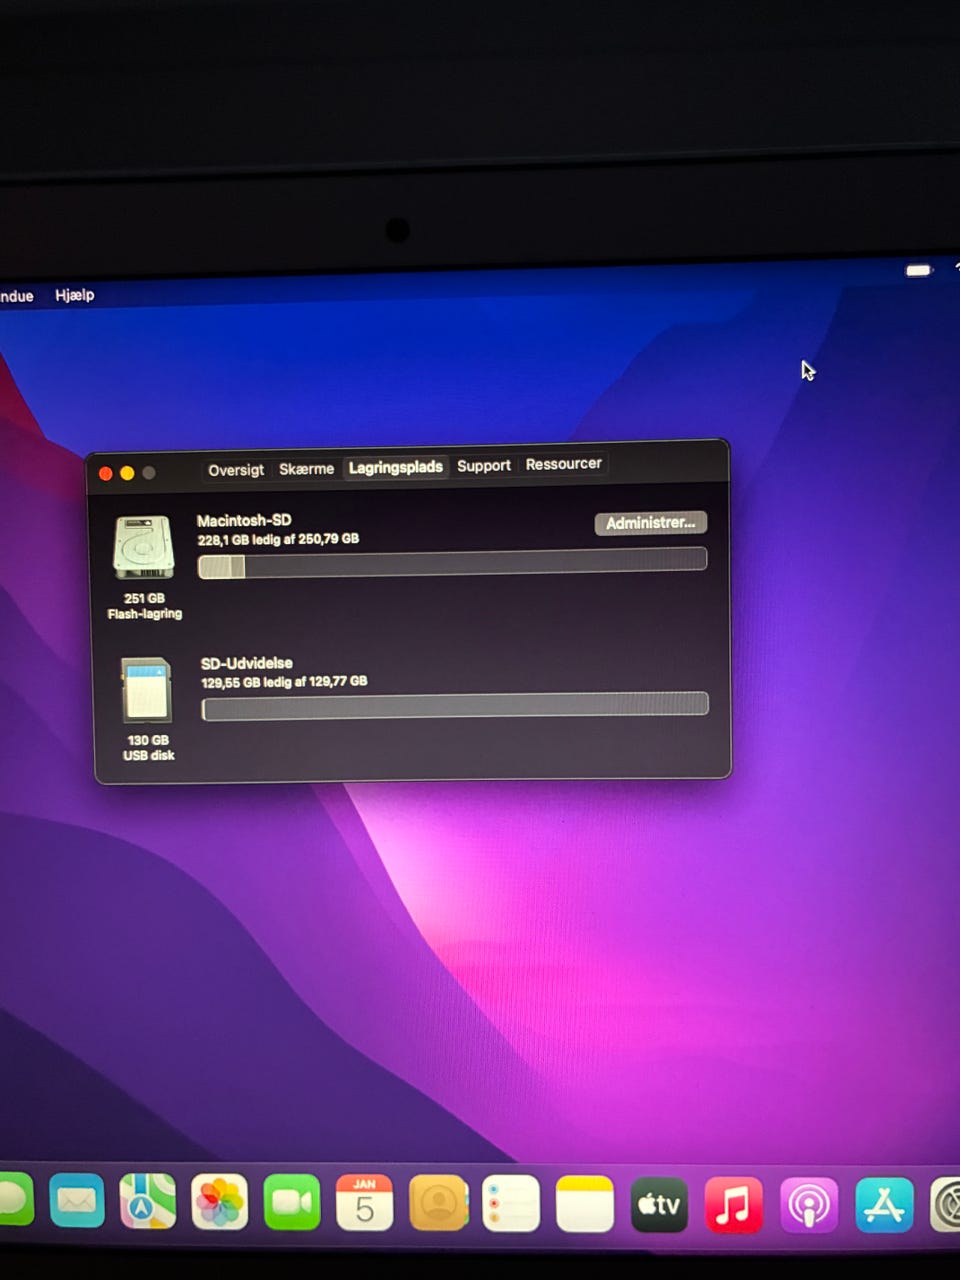Select the SD-Udvidelse SD card icon
This screenshot has height=1280, width=960.
[146, 690]
